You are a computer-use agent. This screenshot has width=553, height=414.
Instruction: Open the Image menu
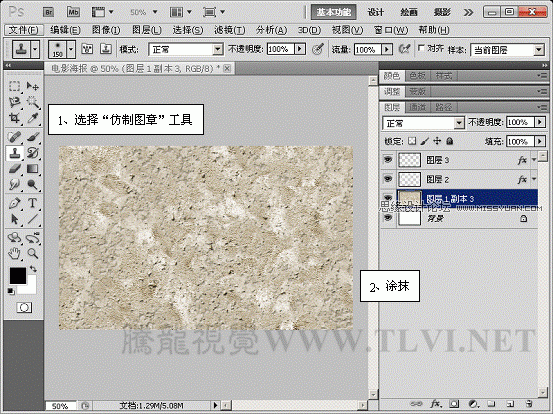pyautogui.click(x=106, y=30)
